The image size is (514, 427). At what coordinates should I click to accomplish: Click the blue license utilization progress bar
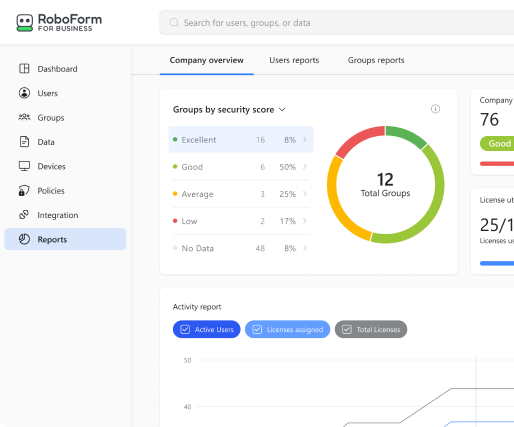click(x=497, y=263)
